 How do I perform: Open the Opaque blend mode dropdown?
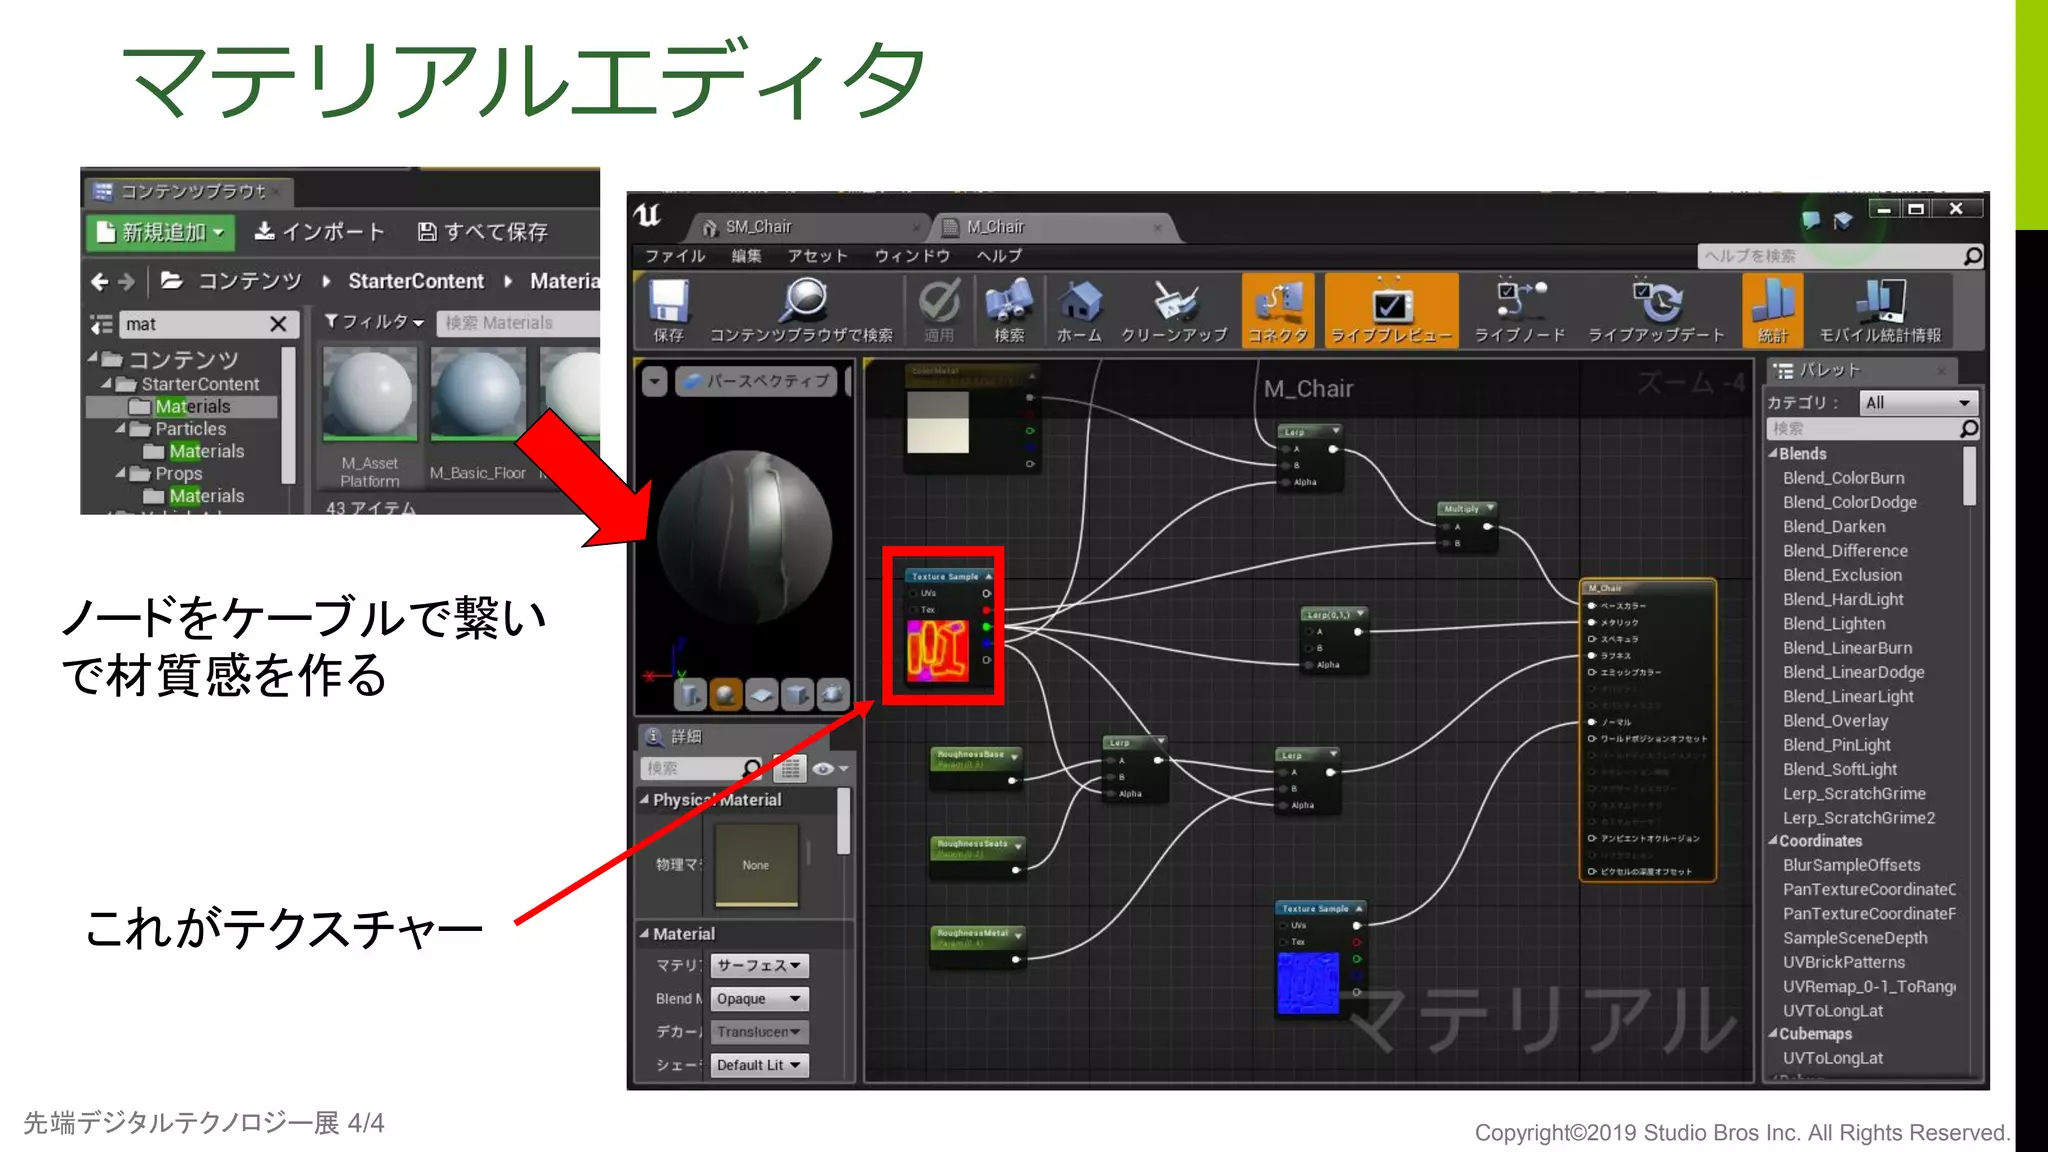point(760,998)
